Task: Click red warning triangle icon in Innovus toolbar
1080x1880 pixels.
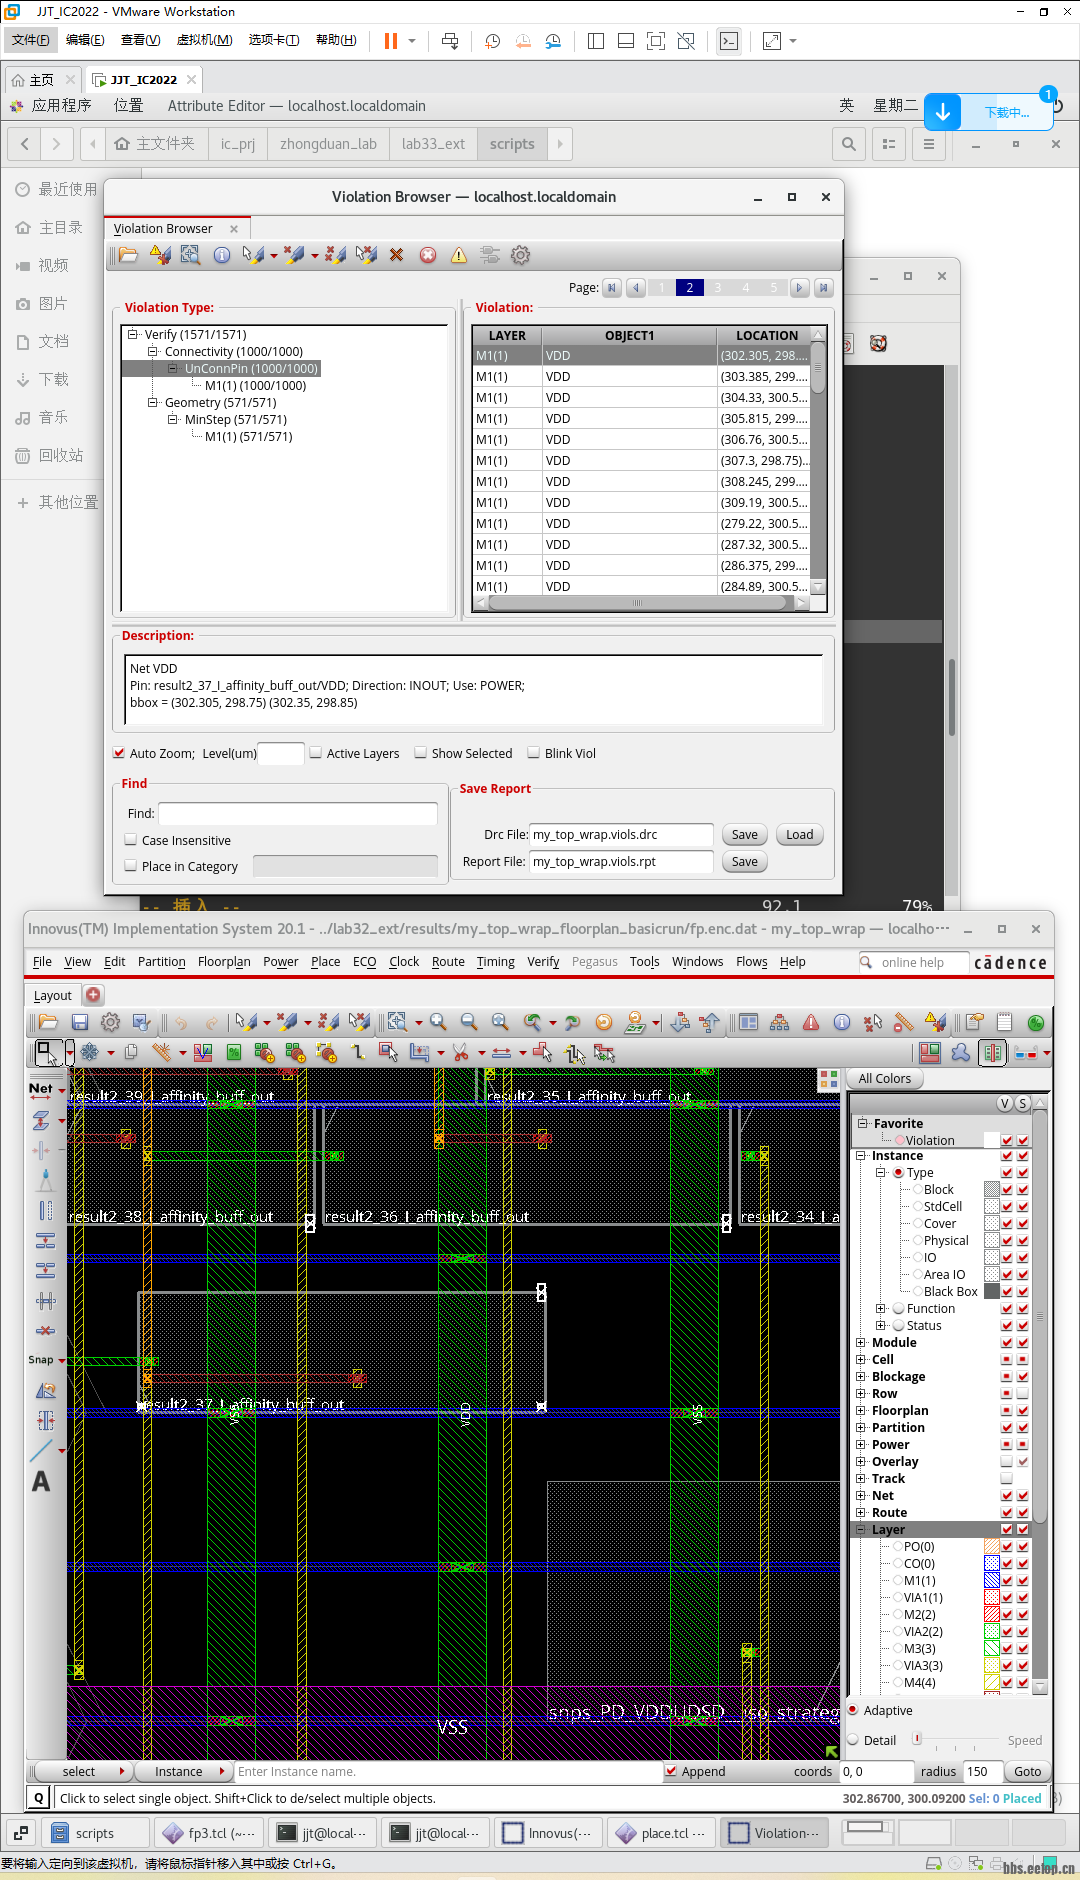Action: pos(811,1022)
